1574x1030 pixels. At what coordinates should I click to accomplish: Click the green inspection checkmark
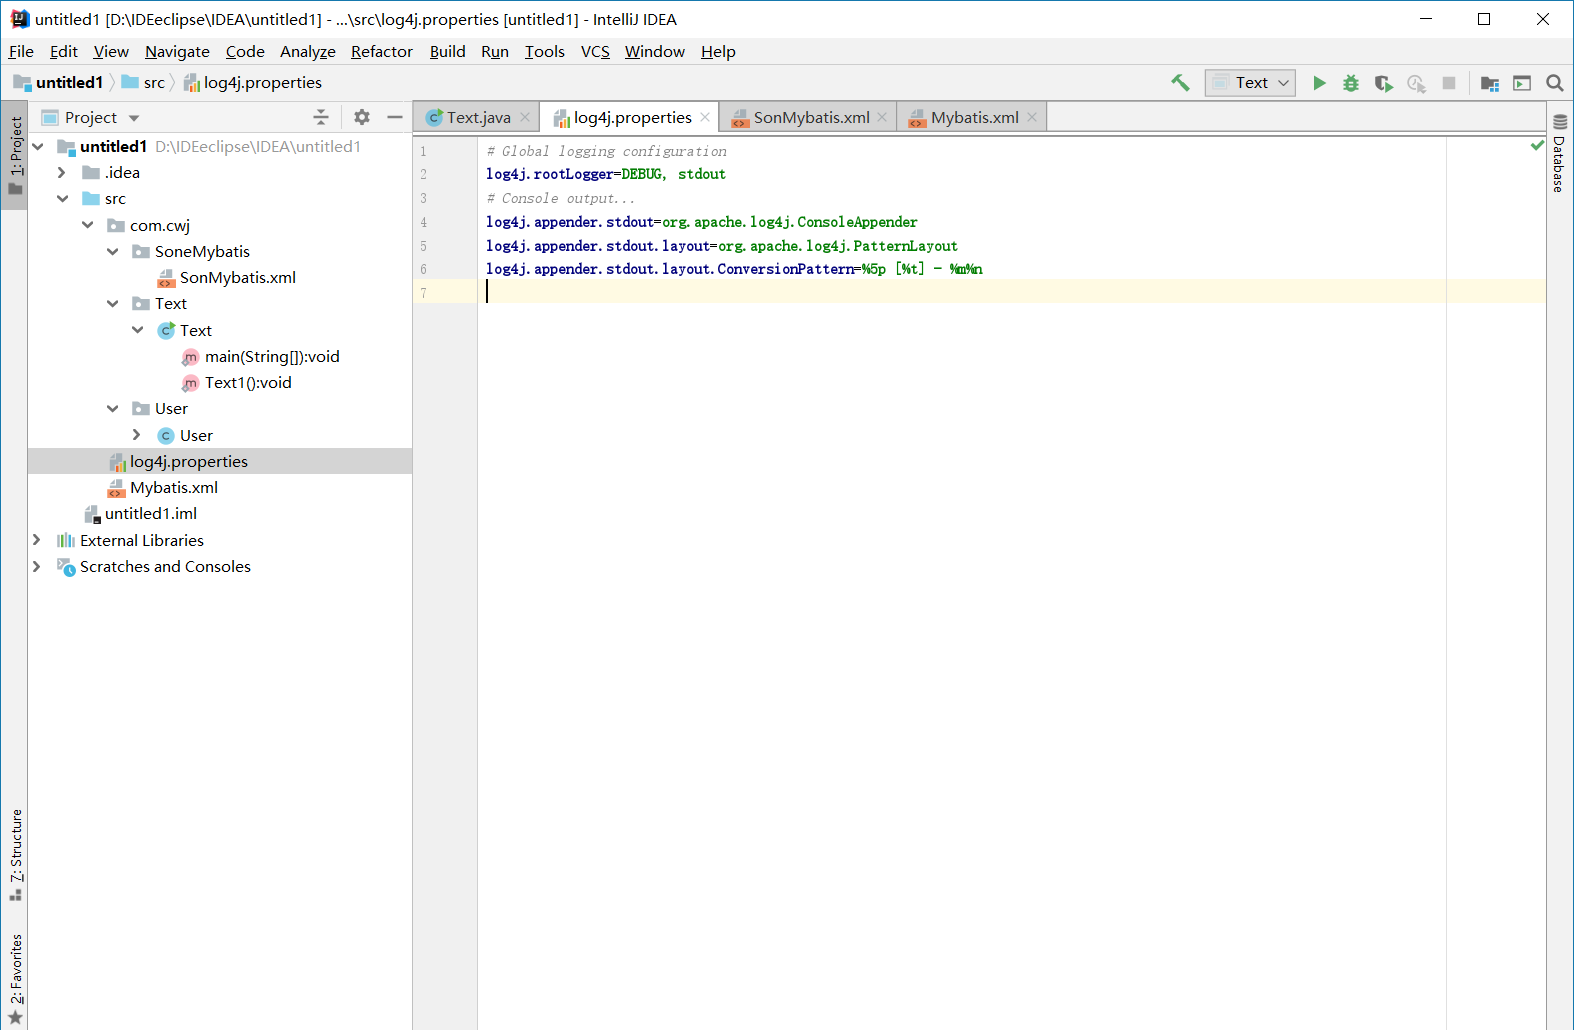[1537, 146]
